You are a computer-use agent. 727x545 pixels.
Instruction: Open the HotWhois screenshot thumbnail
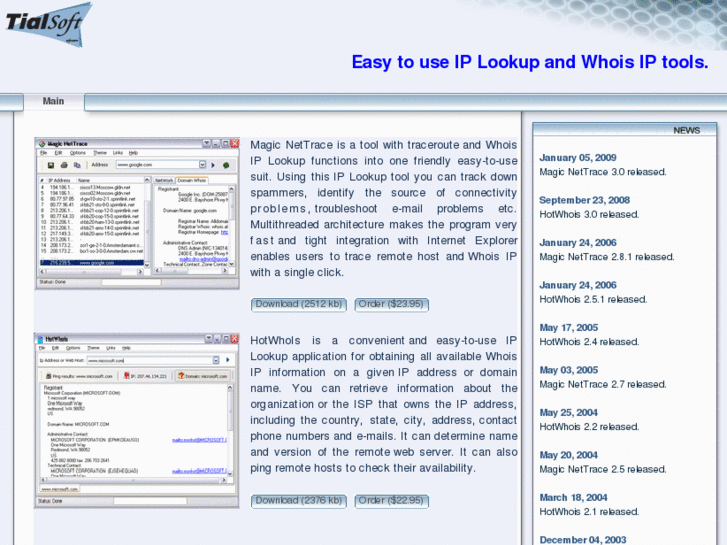coord(137,420)
